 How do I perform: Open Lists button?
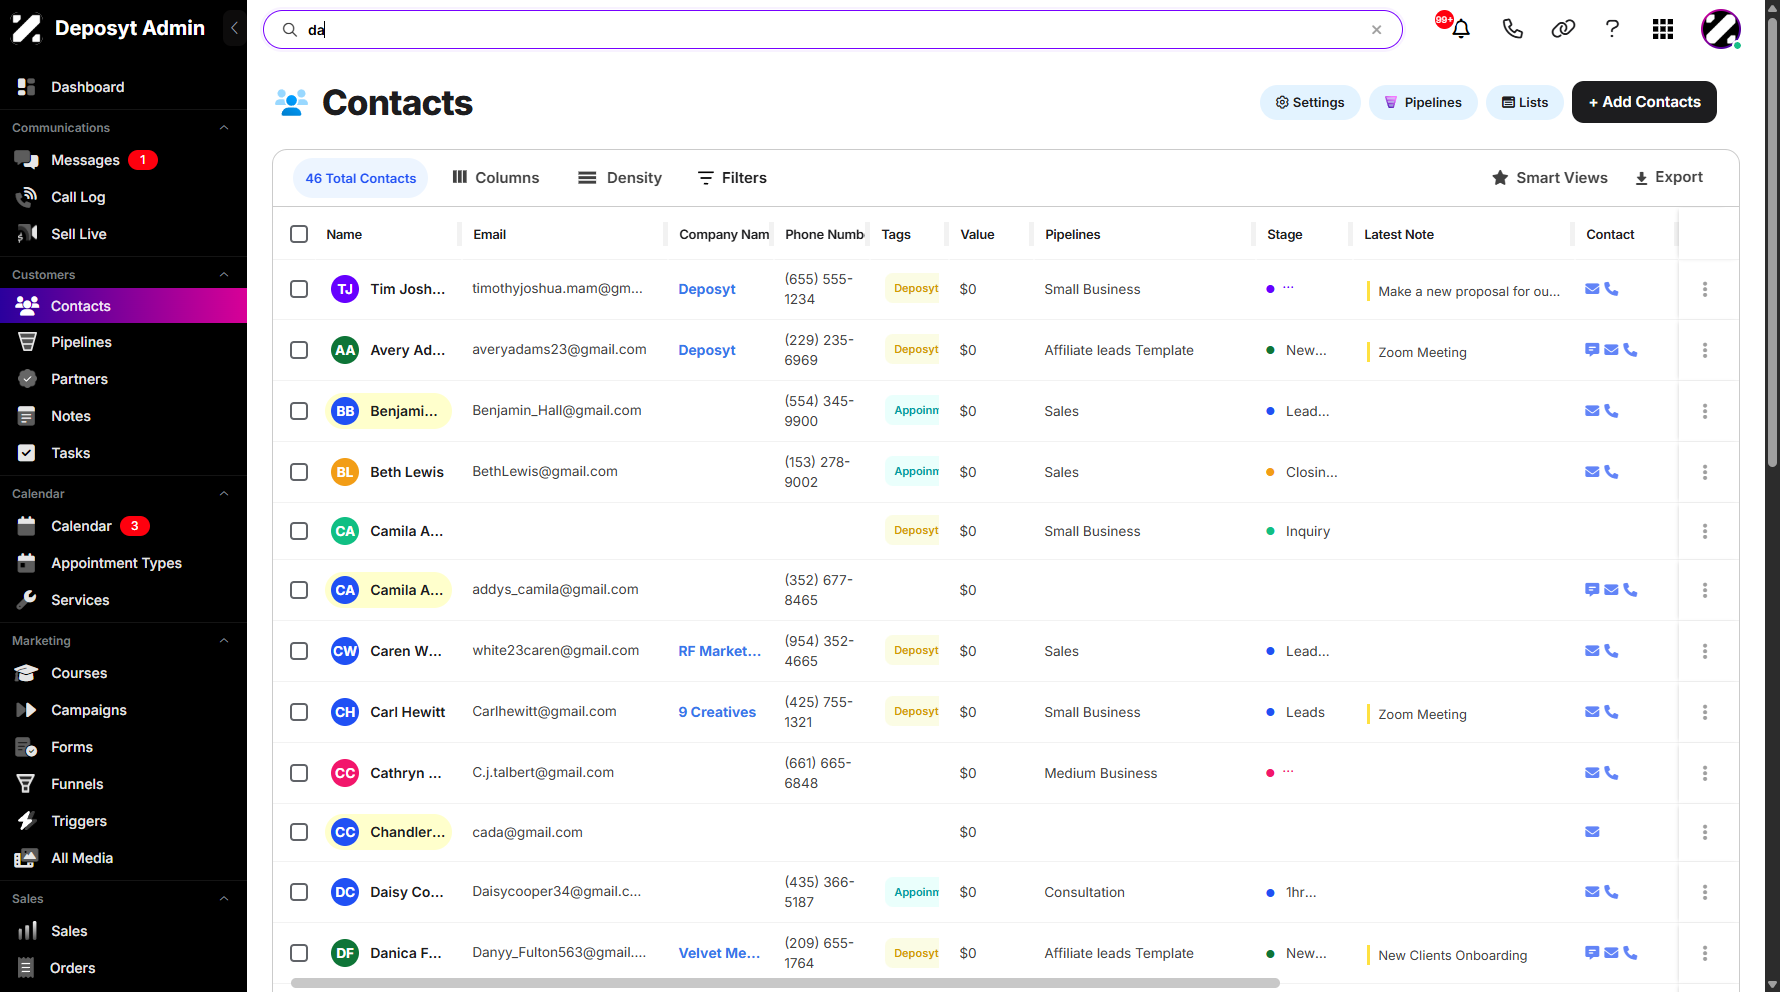pos(1525,102)
